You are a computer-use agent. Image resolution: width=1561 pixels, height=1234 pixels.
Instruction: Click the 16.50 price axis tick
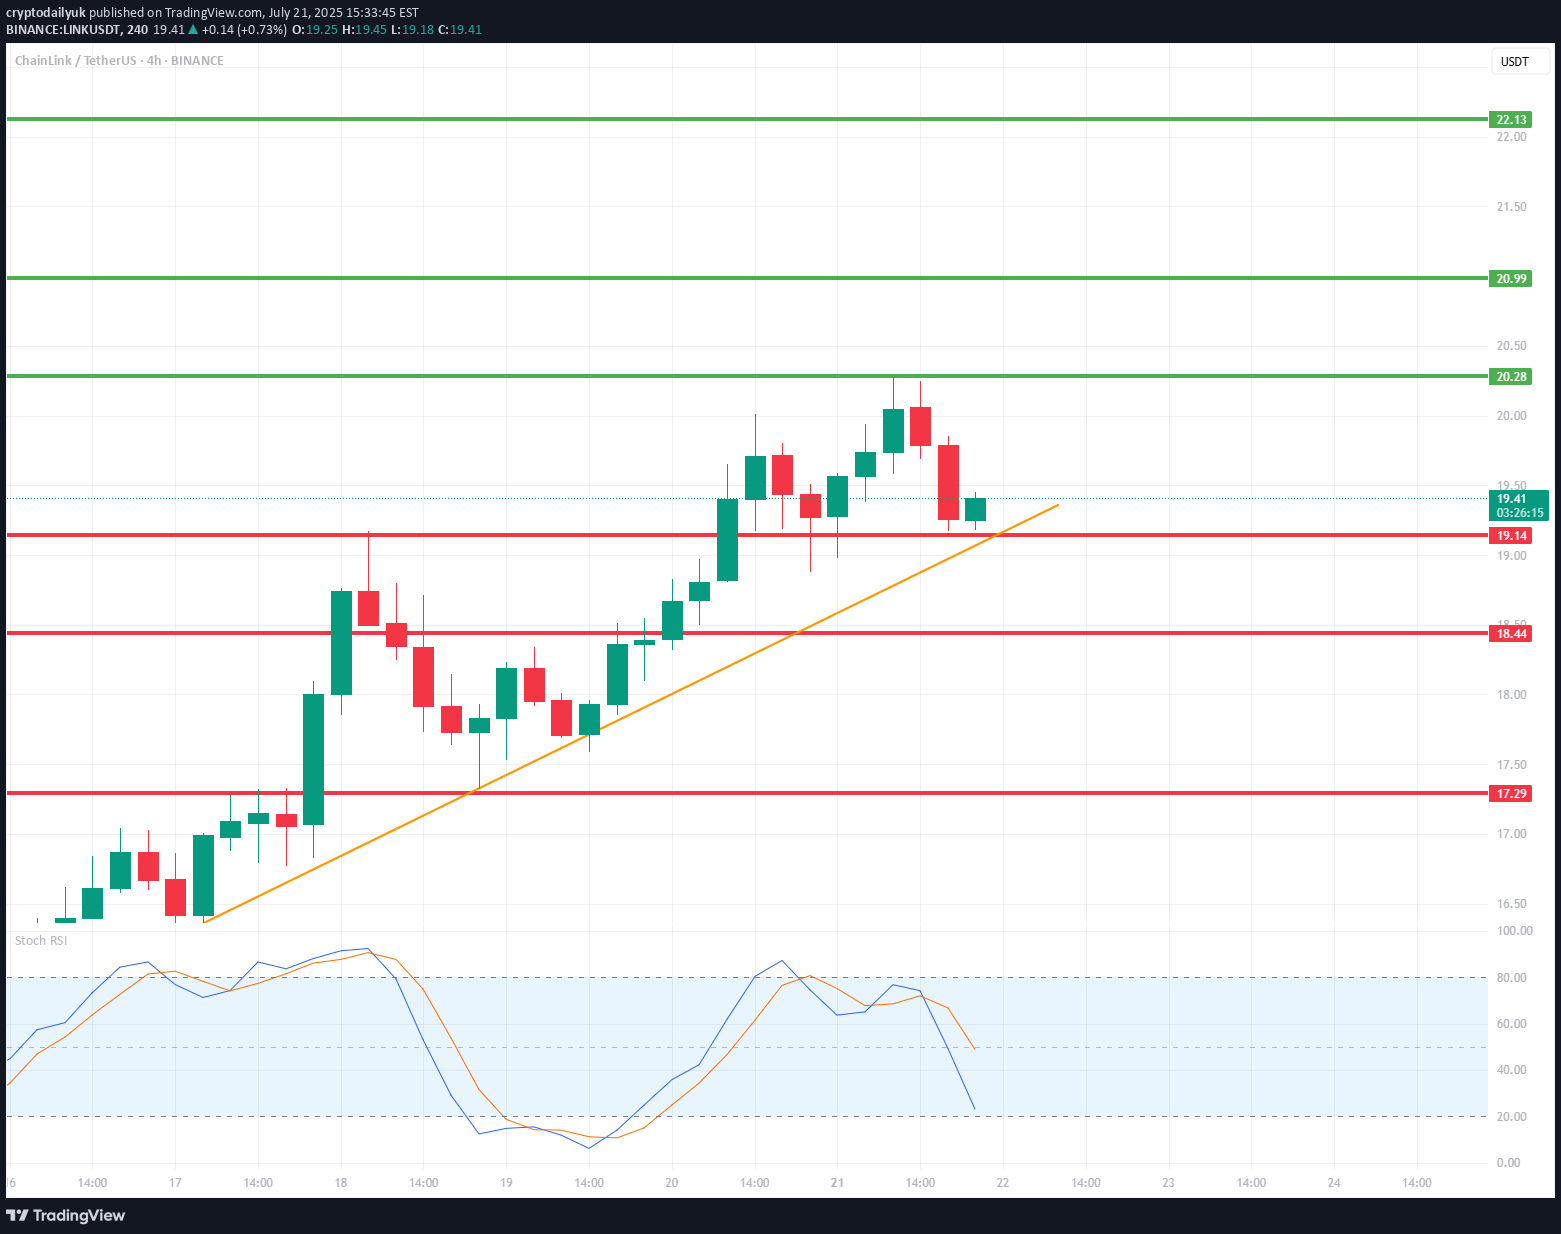click(1511, 904)
